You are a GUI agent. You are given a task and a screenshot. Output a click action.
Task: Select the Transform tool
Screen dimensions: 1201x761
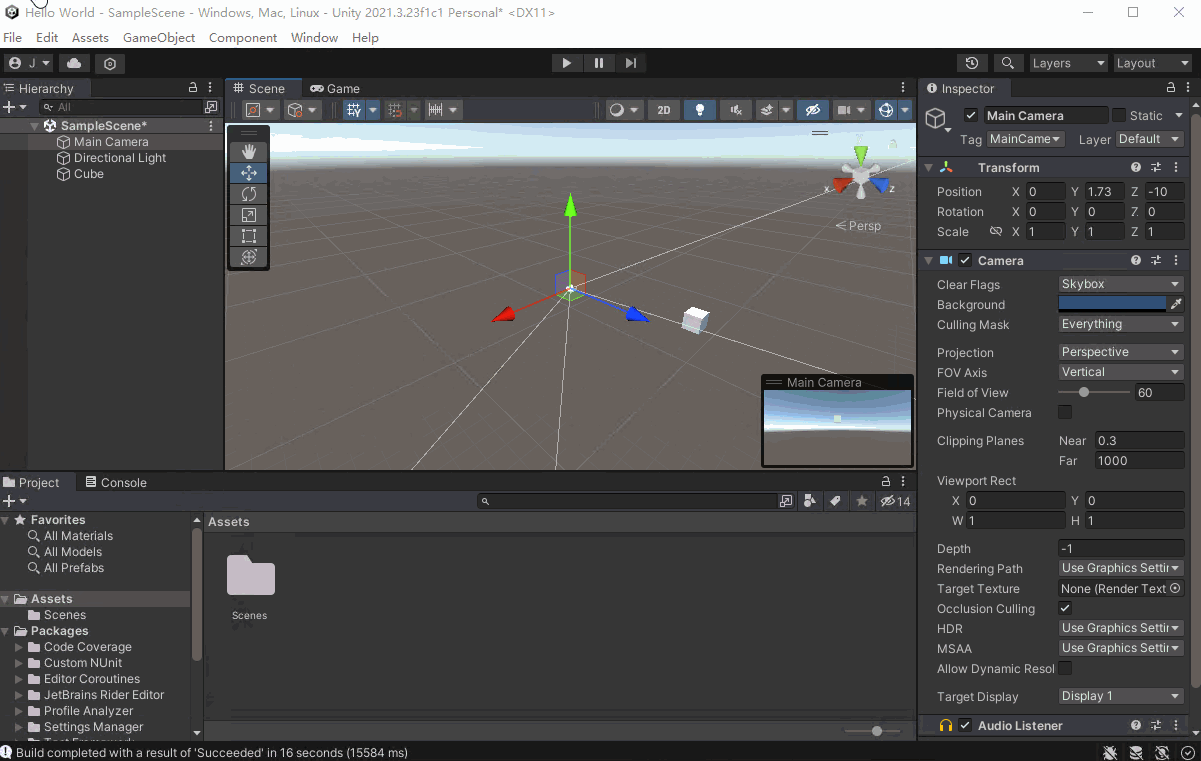249,257
